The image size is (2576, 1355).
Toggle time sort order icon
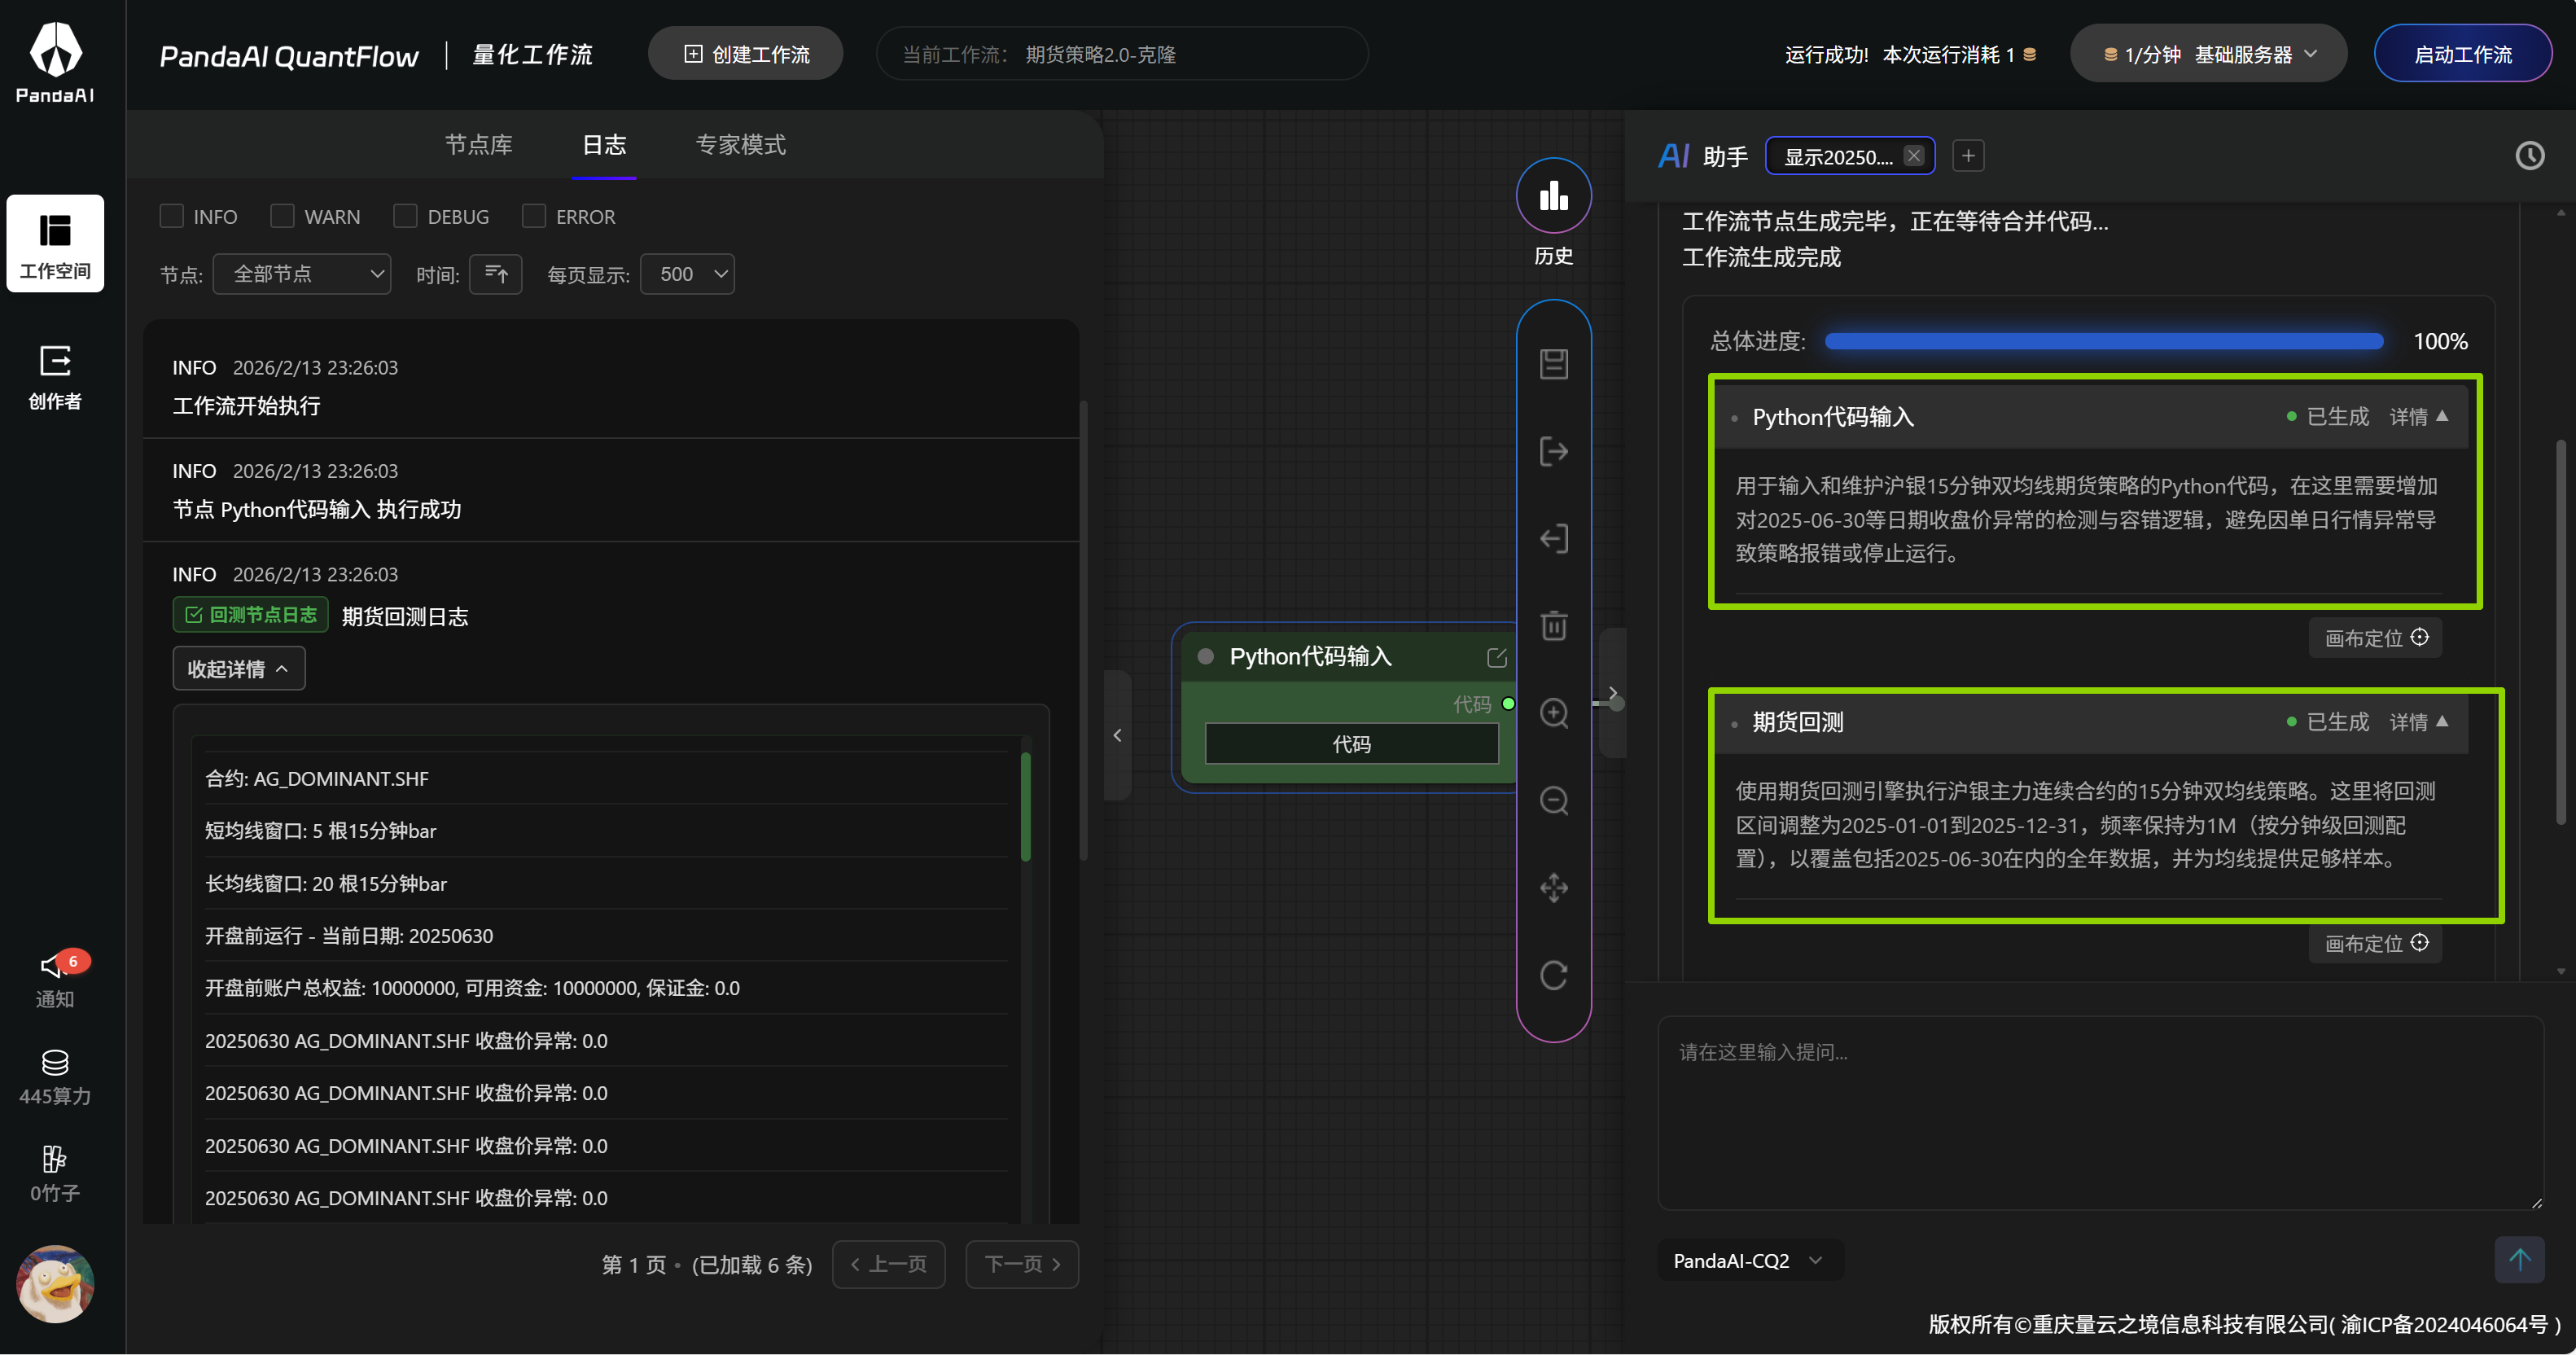pos(496,274)
